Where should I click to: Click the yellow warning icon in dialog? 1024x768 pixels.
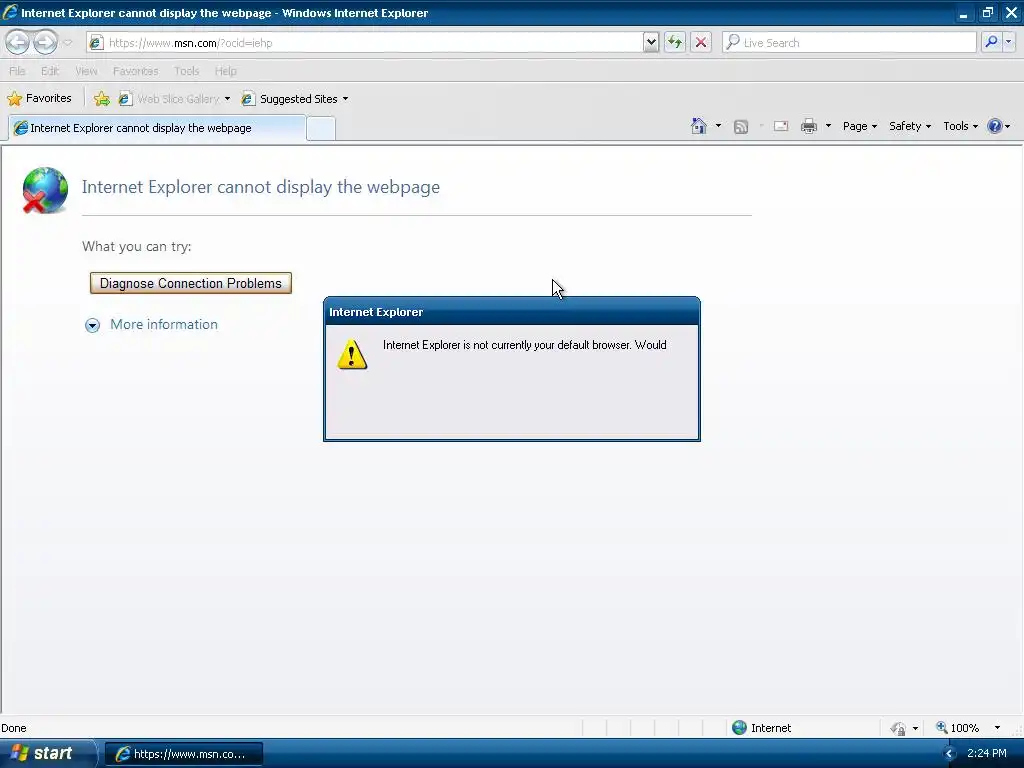[x=352, y=355]
